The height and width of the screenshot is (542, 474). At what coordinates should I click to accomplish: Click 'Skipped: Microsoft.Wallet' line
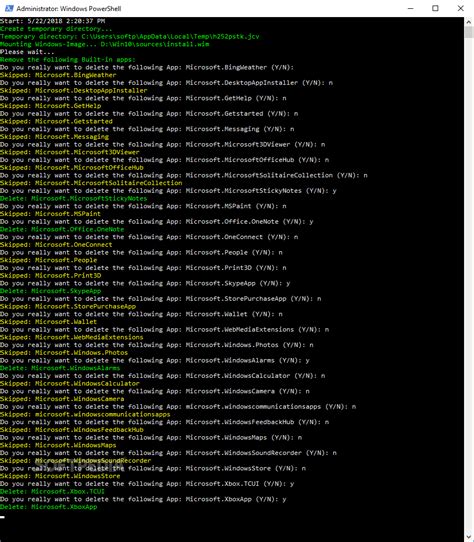coord(48,322)
